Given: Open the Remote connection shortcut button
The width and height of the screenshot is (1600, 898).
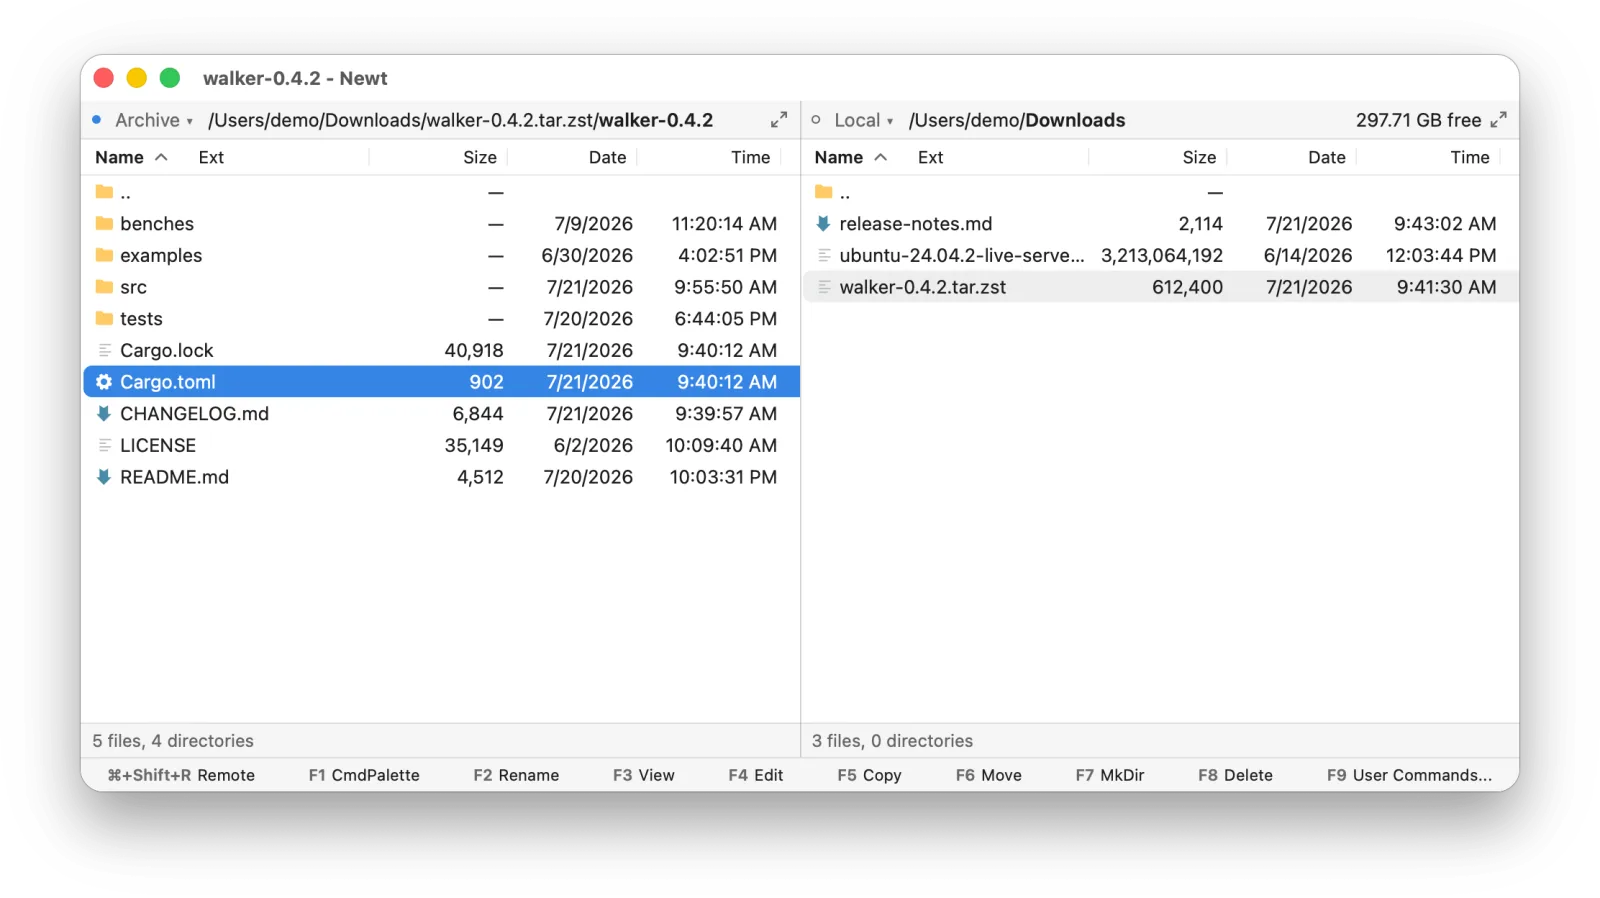Looking at the screenshot, I should [x=181, y=775].
